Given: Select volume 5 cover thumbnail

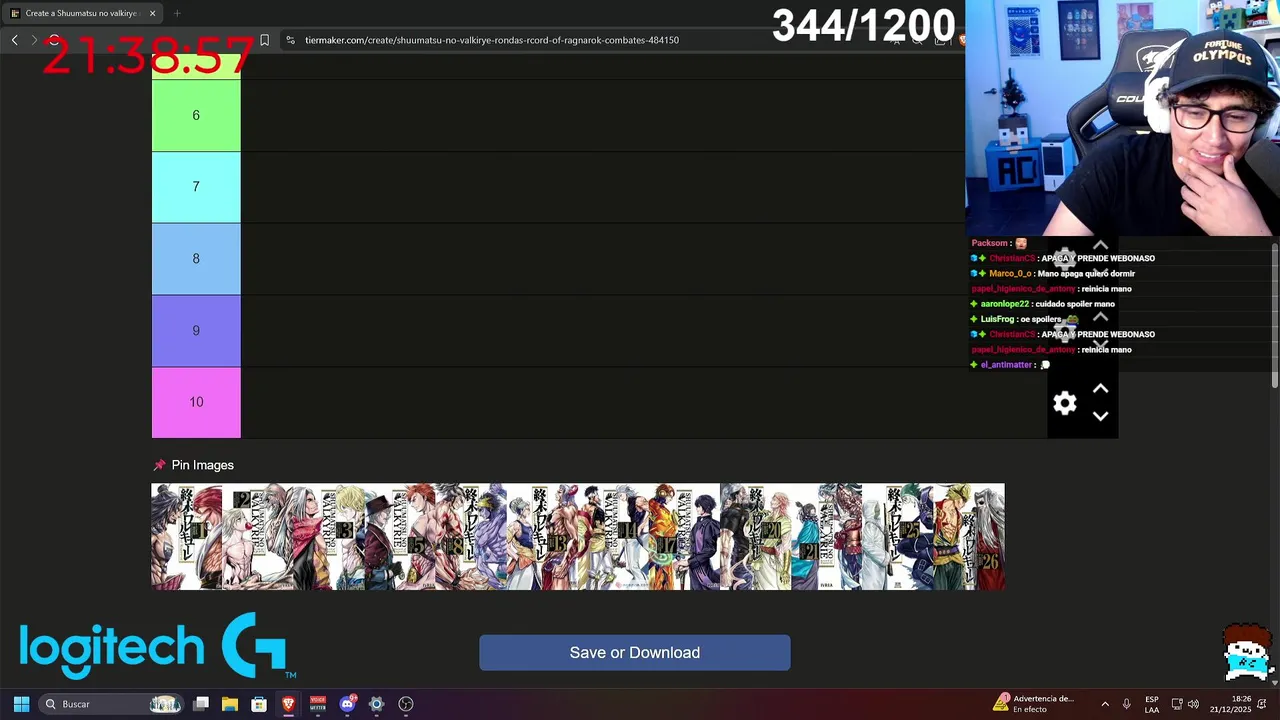Looking at the screenshot, I should 399,537.
